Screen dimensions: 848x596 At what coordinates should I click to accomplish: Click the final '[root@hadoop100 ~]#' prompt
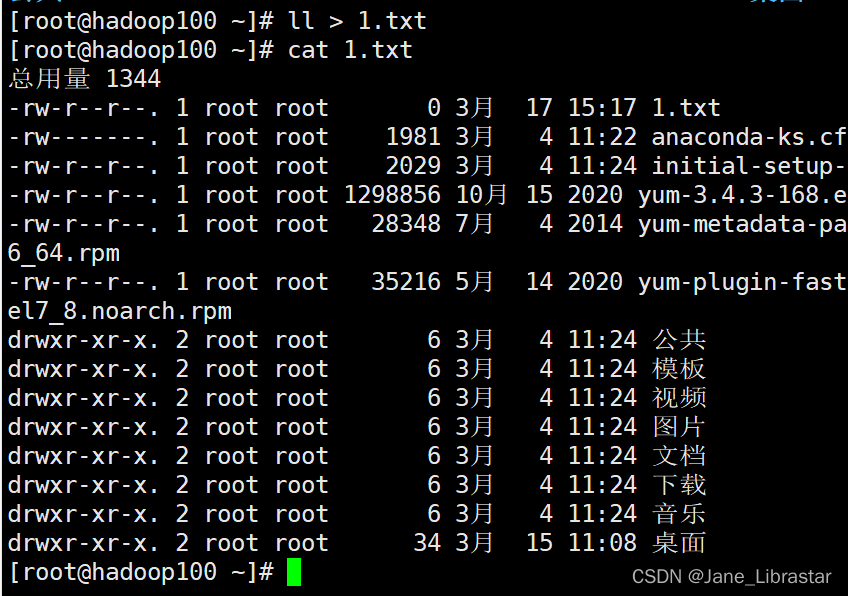pyautogui.click(x=142, y=572)
